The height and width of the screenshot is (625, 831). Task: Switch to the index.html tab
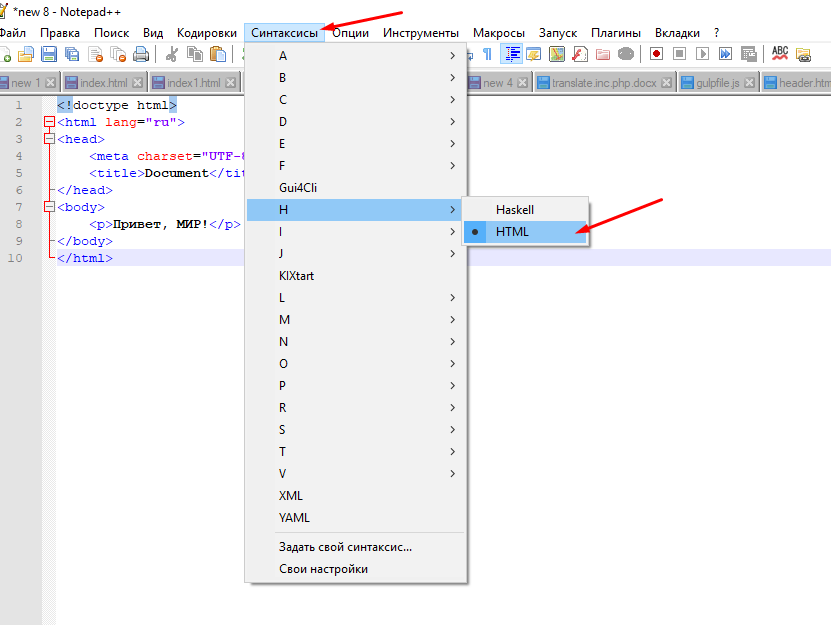click(103, 83)
